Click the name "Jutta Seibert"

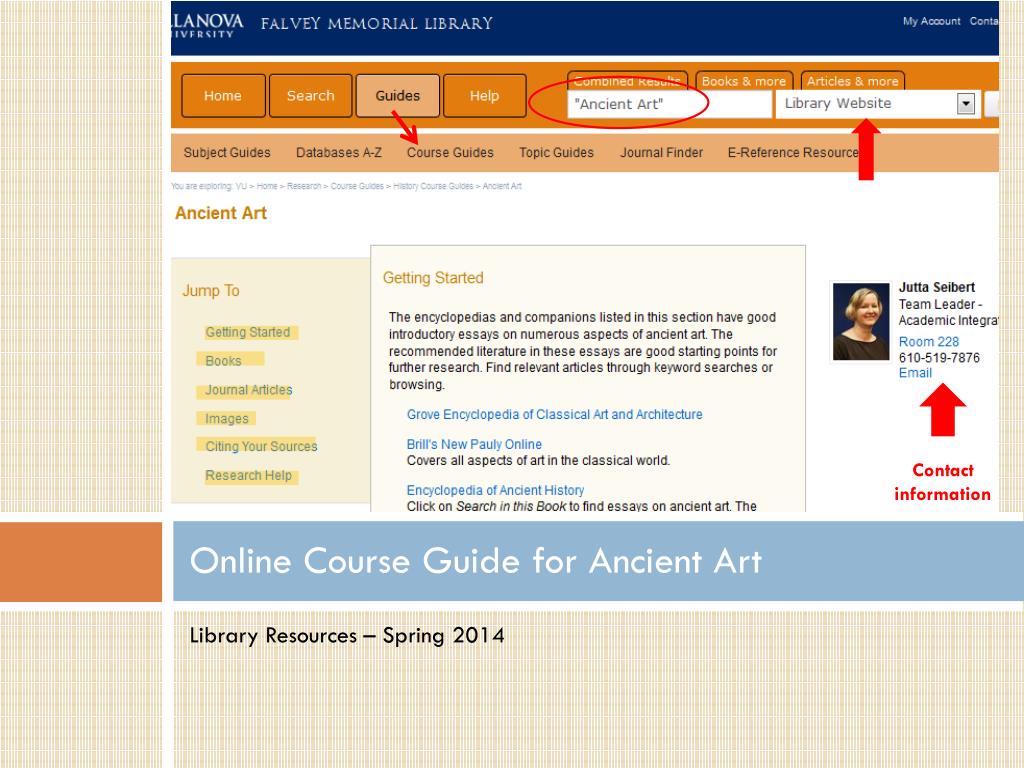(x=936, y=287)
